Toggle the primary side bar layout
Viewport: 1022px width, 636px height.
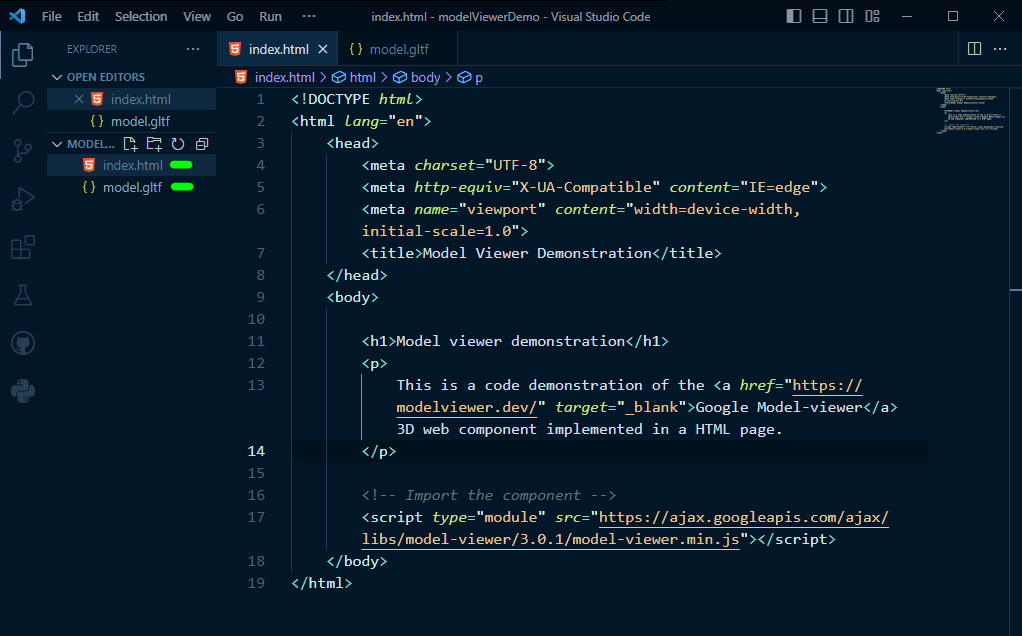point(794,16)
